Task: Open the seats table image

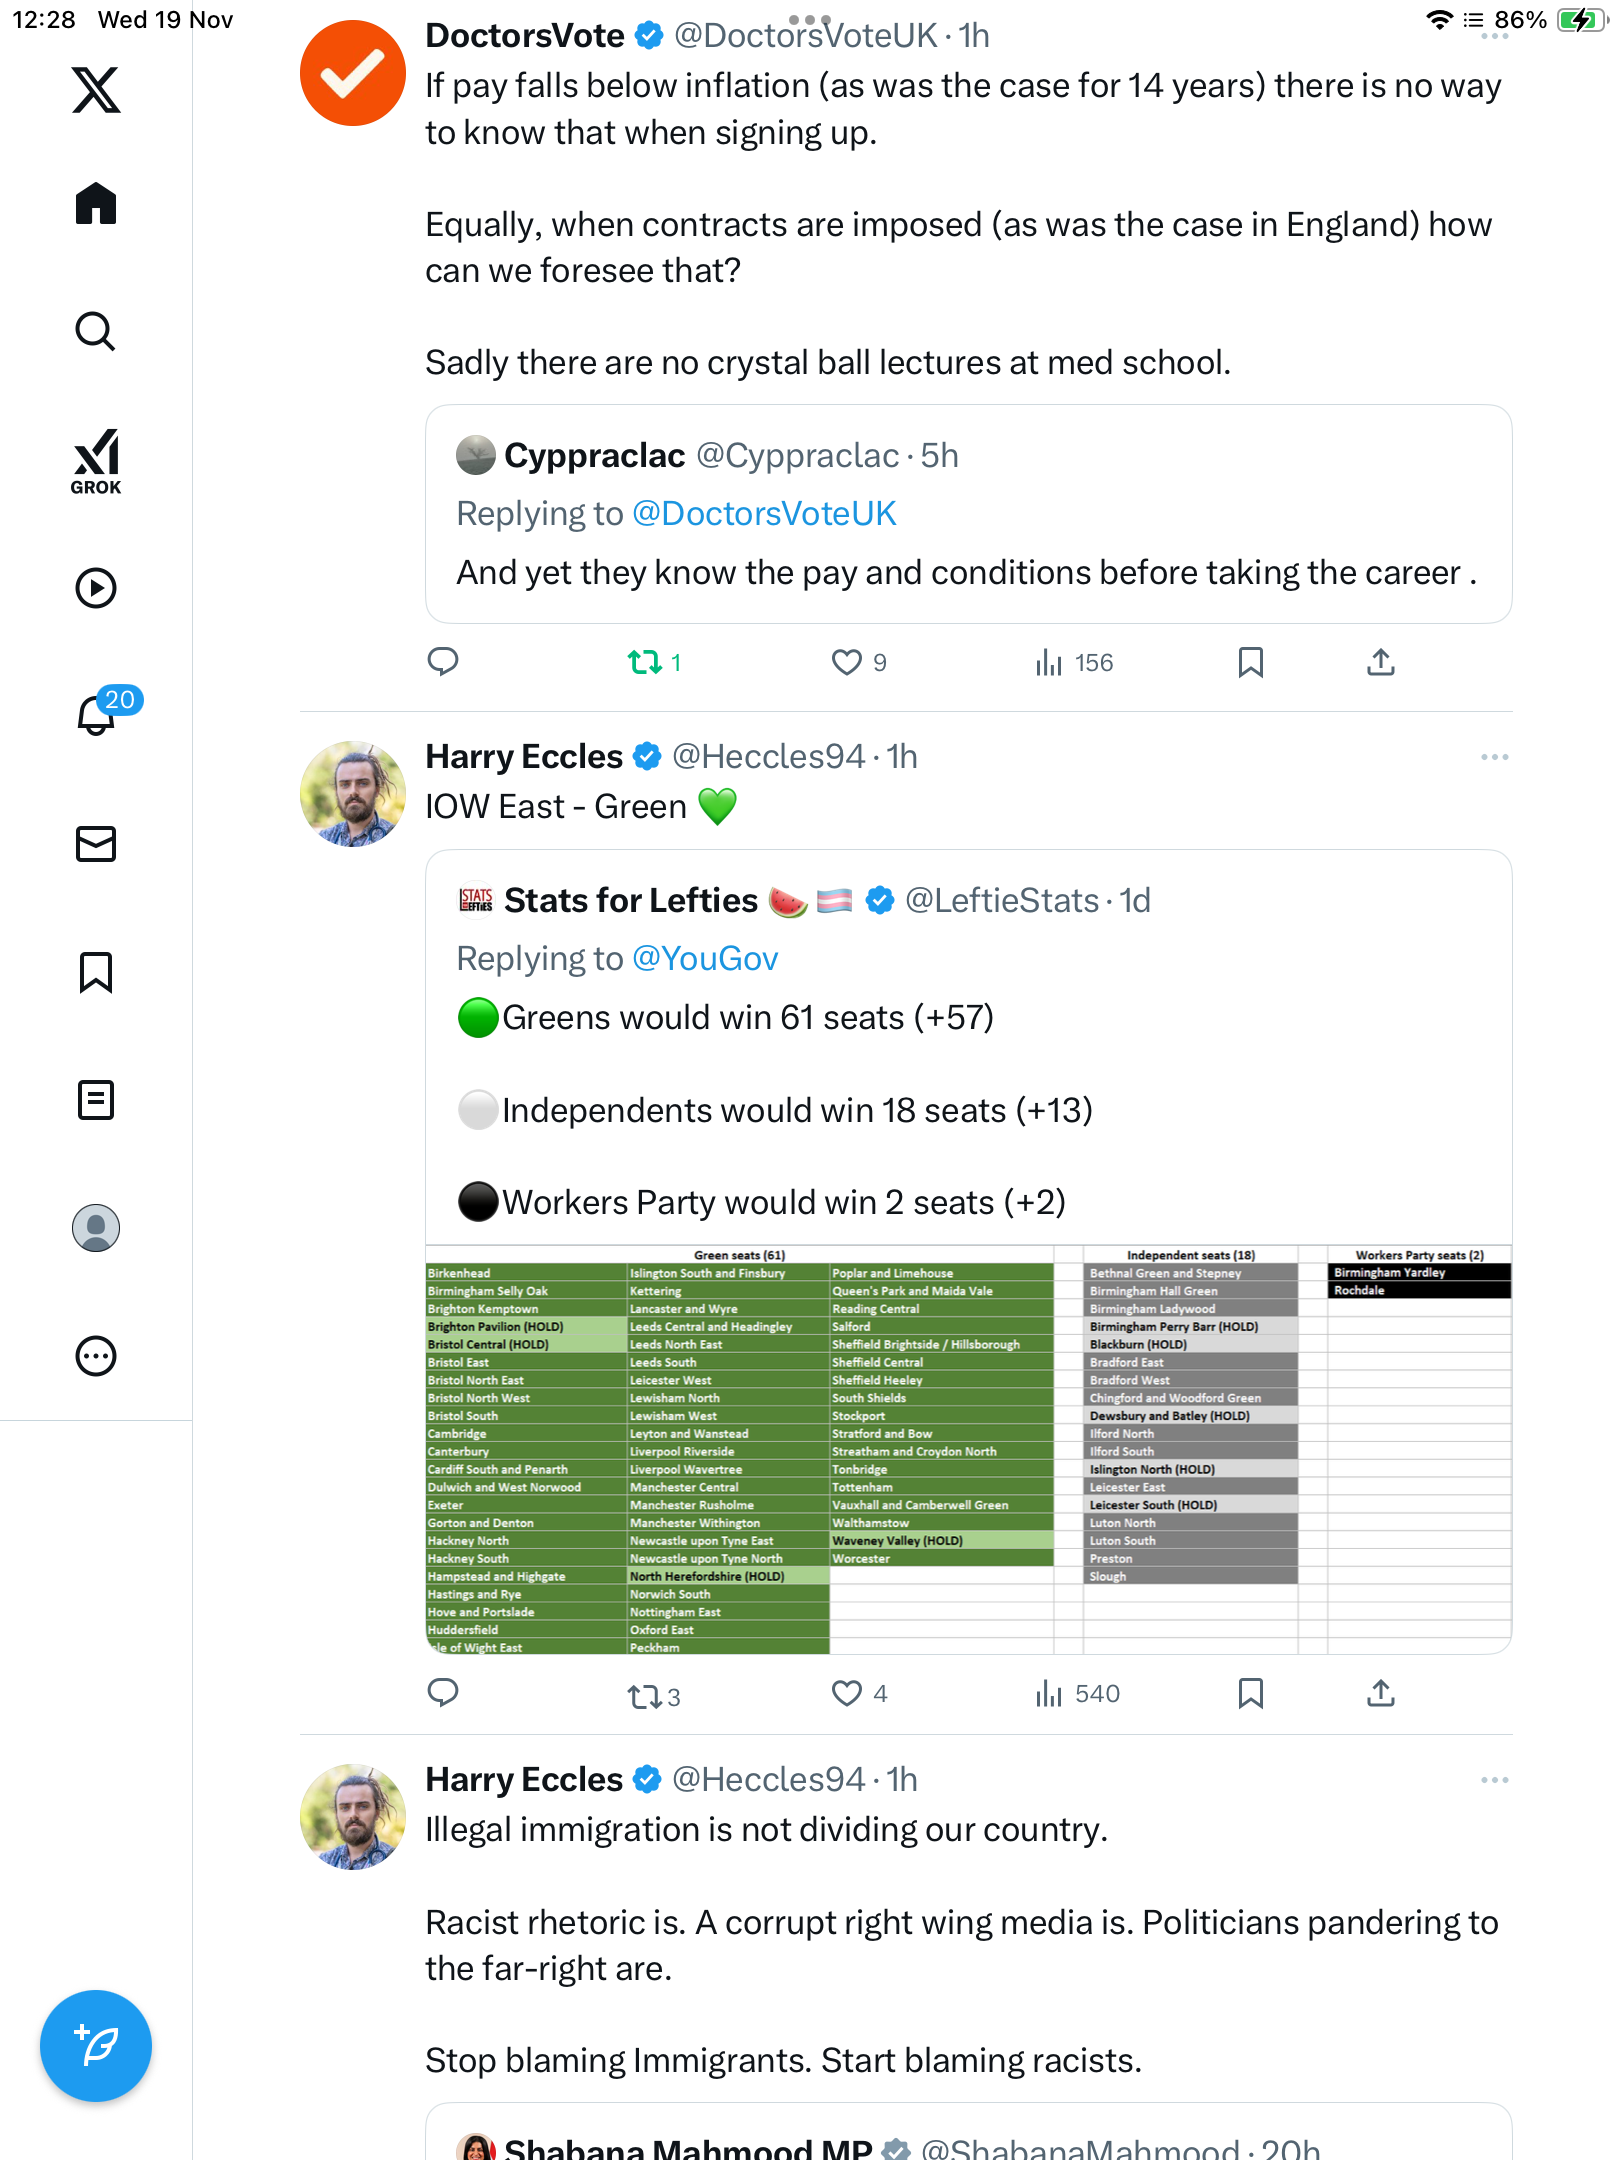Action: (x=968, y=1450)
